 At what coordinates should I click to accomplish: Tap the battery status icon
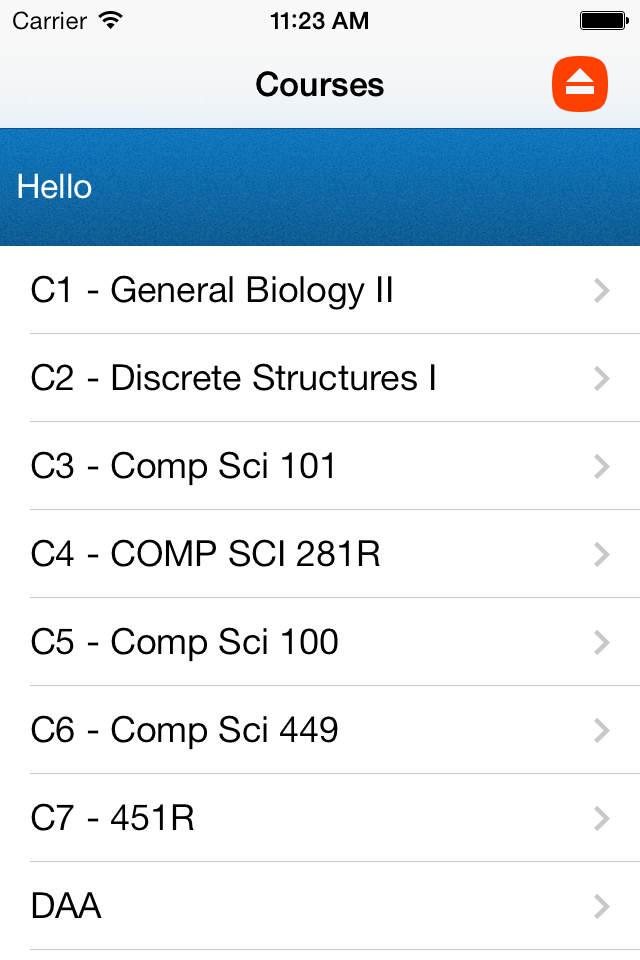point(602,20)
